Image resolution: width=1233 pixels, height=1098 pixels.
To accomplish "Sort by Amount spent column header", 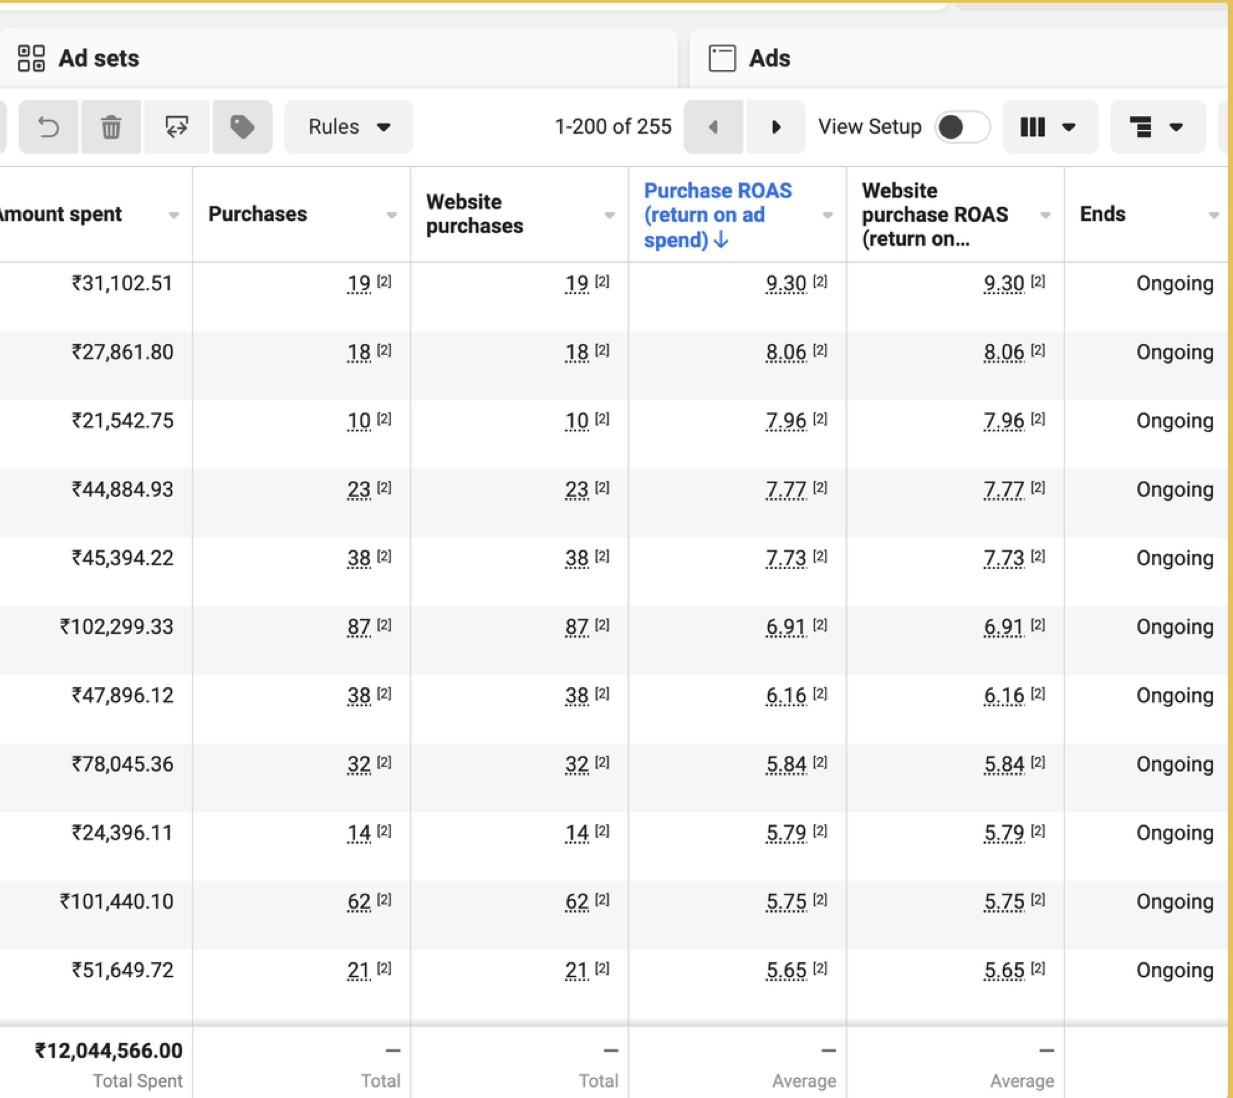I will tap(60, 214).
